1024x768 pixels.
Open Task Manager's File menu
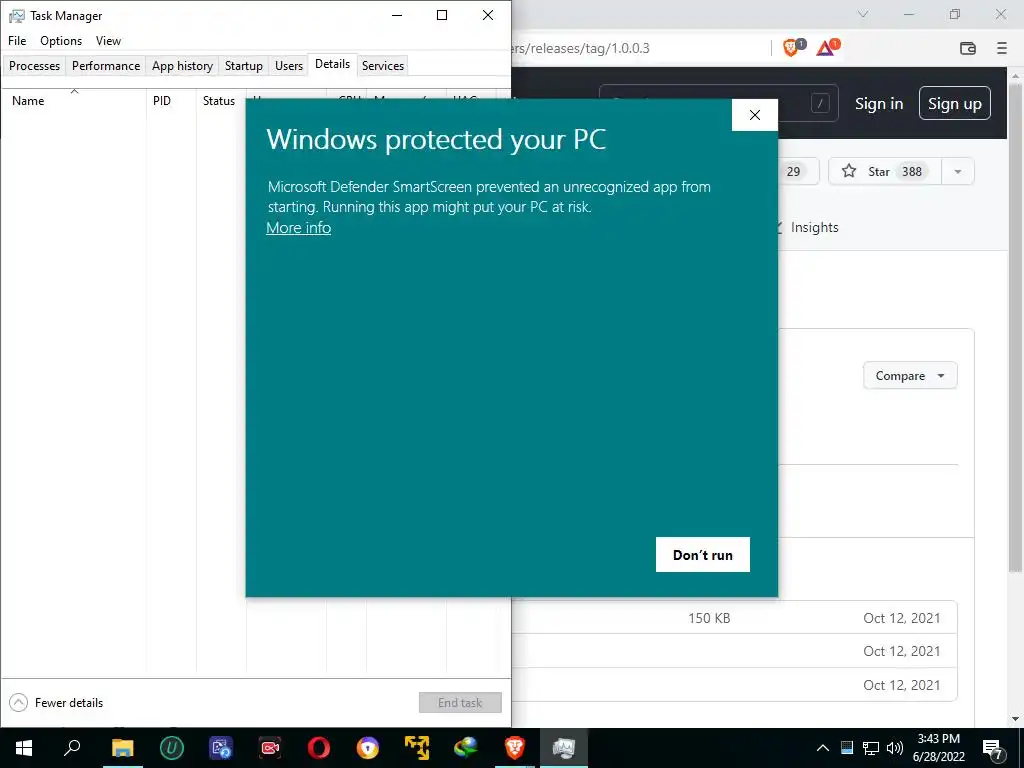point(17,40)
